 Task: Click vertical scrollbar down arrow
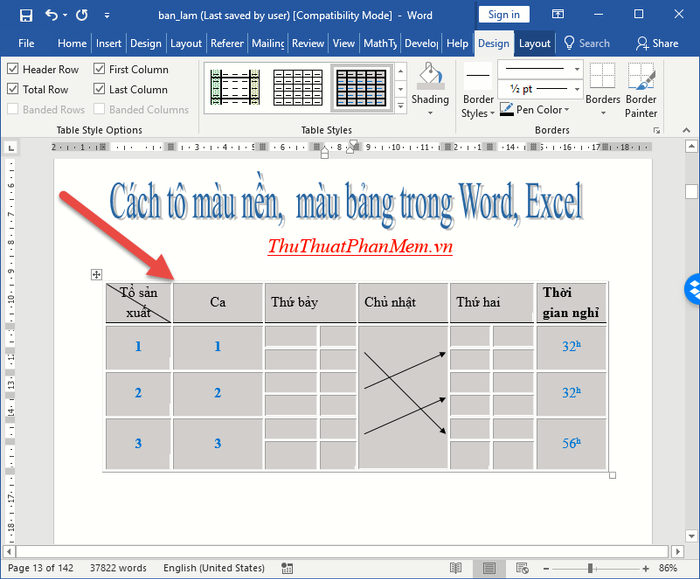pyautogui.click(x=692, y=536)
